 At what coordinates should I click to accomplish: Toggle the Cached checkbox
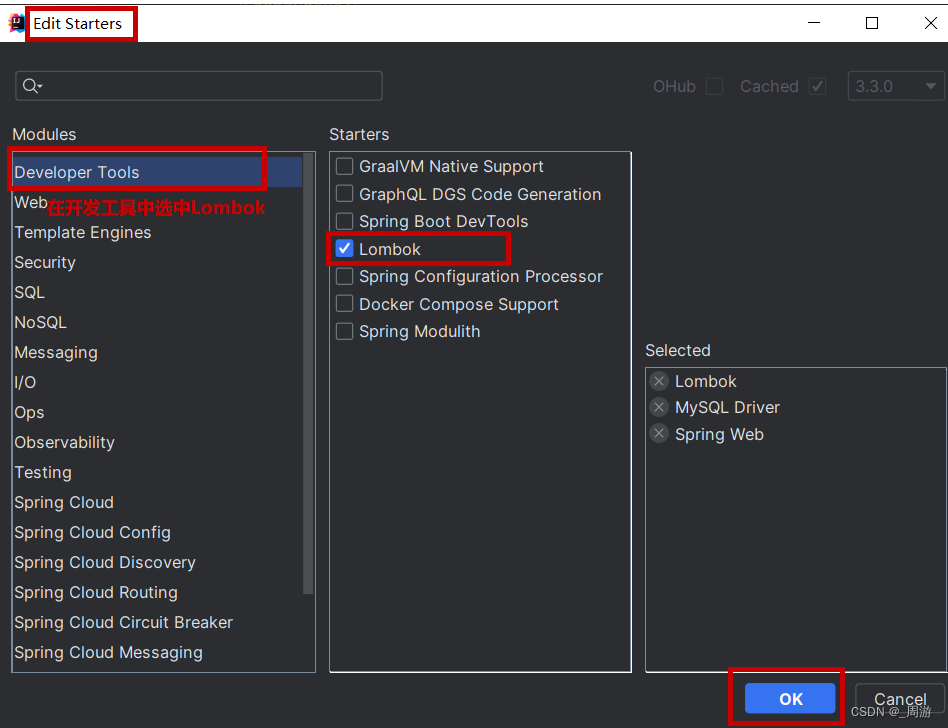(x=817, y=86)
